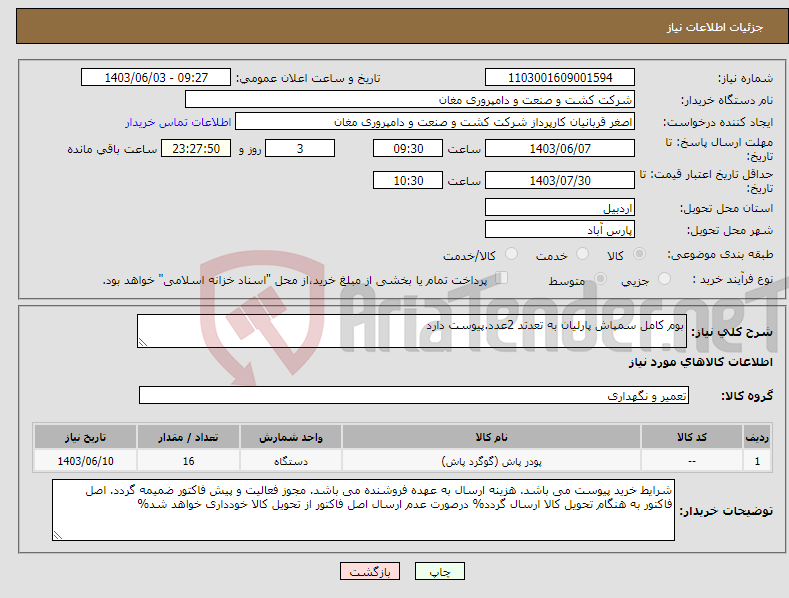Click the تعداد / مقدار column header
The height and width of the screenshot is (598, 789).
pos(188,437)
